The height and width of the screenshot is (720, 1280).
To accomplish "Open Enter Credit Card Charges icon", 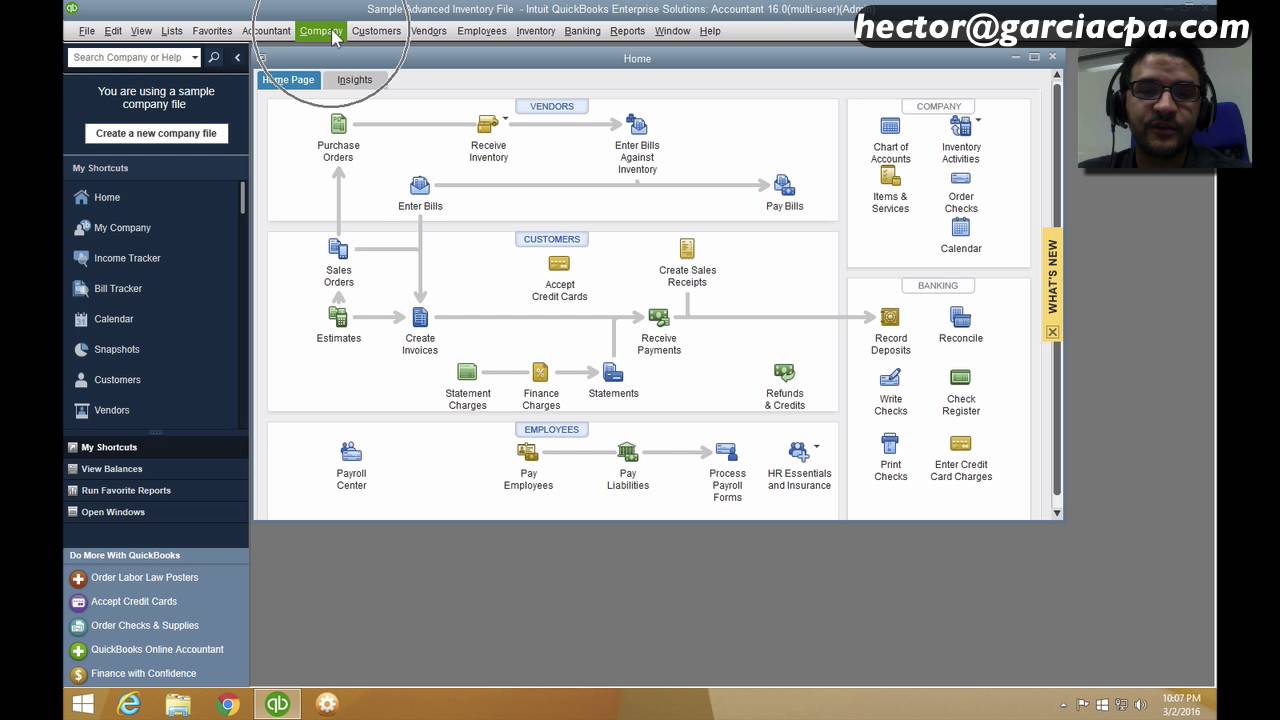I will click(960, 443).
